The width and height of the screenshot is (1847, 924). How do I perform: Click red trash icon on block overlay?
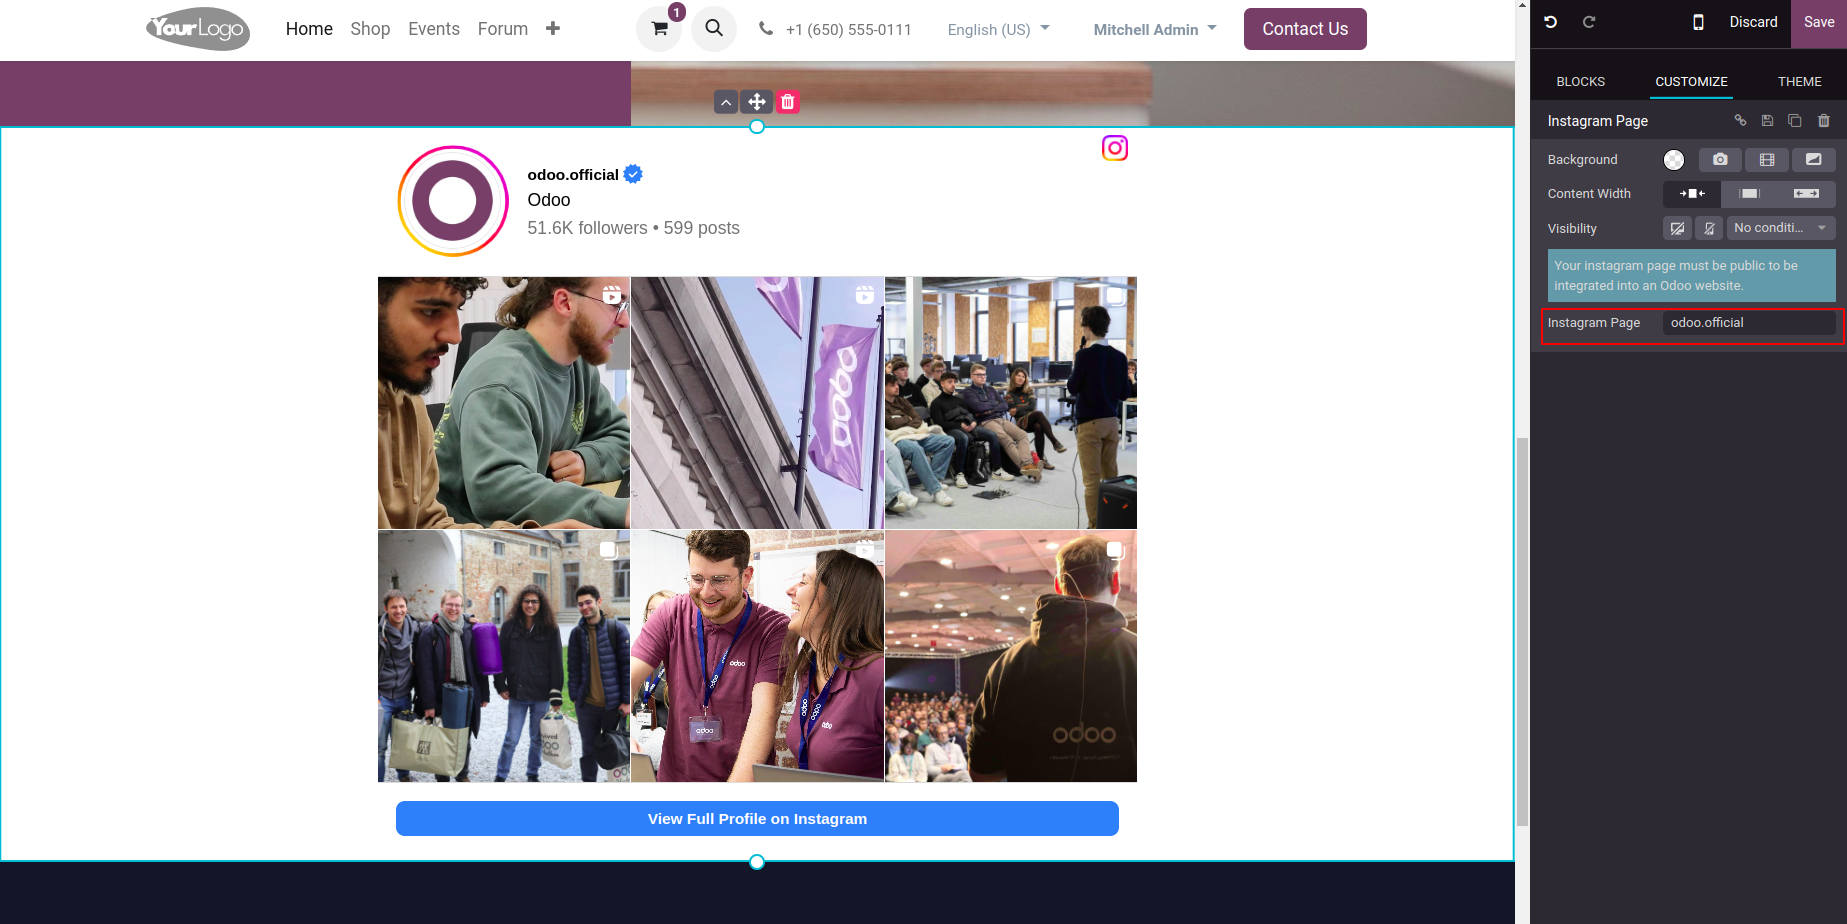click(x=788, y=102)
